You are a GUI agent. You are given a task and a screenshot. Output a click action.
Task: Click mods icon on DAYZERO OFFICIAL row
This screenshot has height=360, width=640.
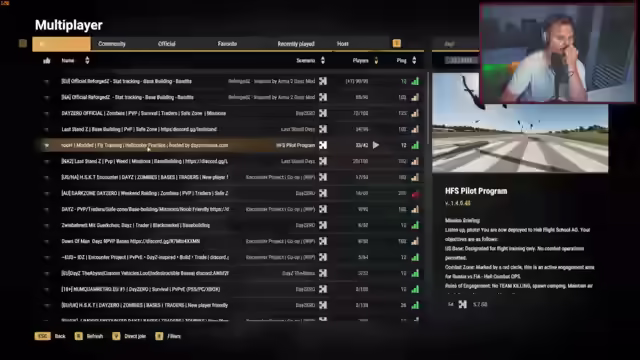(x=323, y=113)
